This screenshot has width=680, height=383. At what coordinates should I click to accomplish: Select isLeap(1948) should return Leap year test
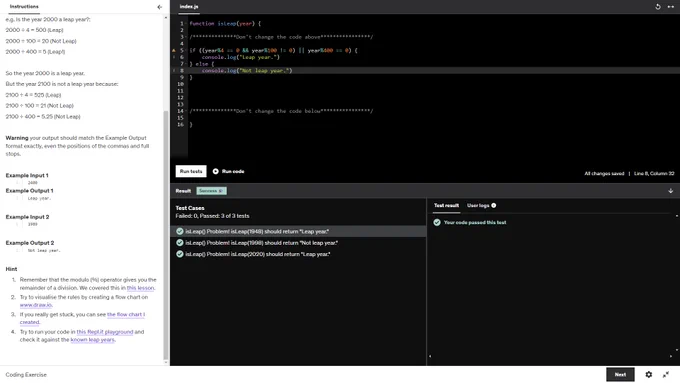coord(298,232)
